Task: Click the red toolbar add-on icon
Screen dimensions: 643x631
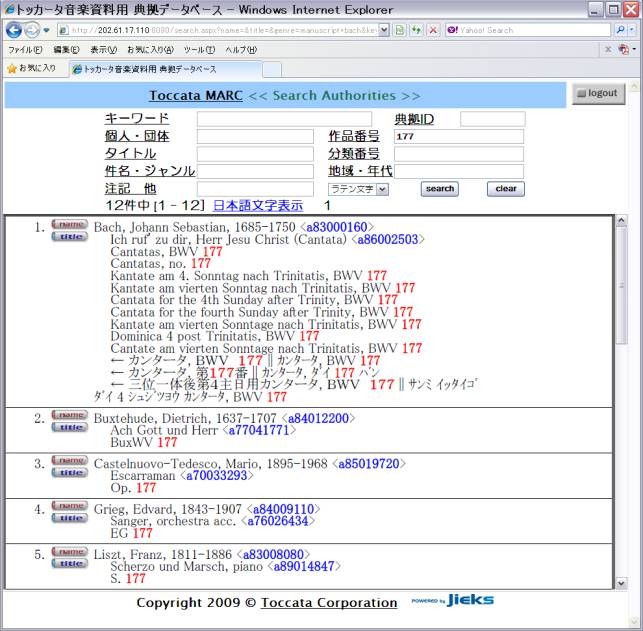Action: (624, 50)
